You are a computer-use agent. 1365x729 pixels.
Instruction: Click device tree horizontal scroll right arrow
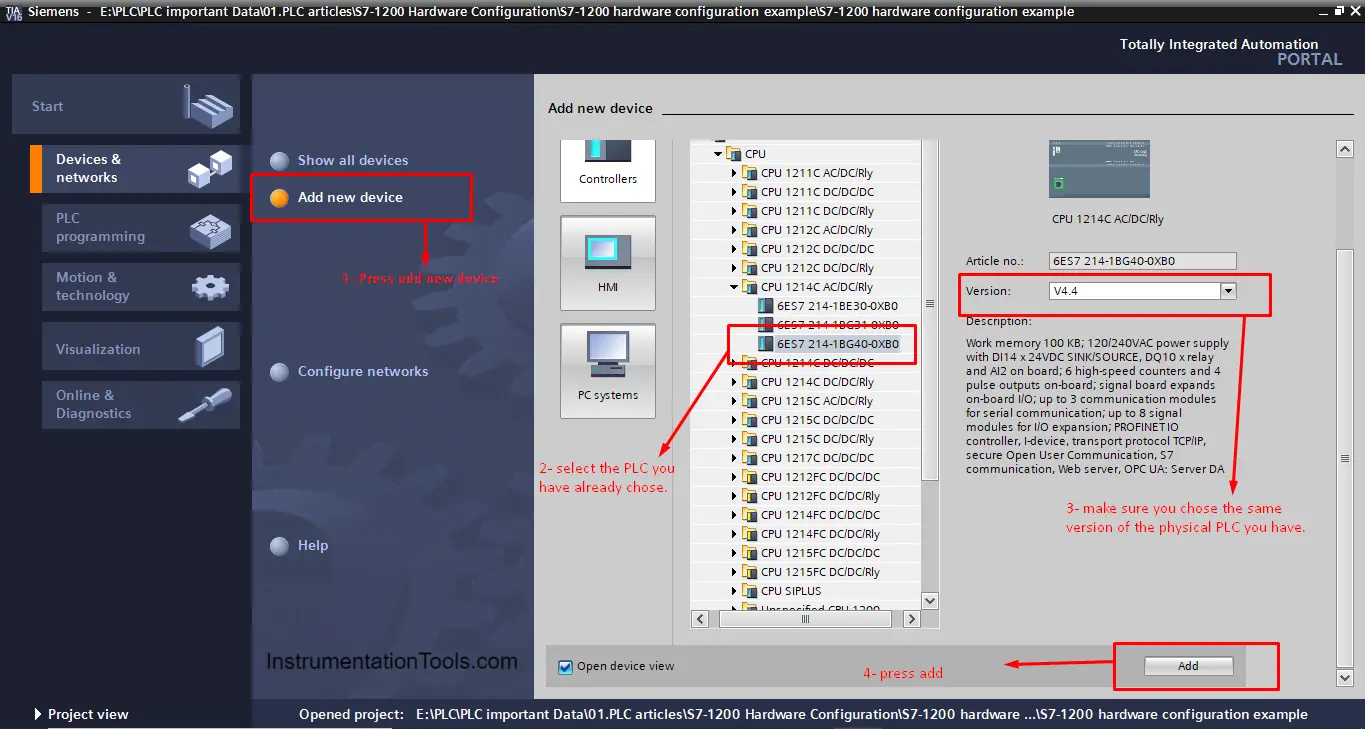(911, 619)
